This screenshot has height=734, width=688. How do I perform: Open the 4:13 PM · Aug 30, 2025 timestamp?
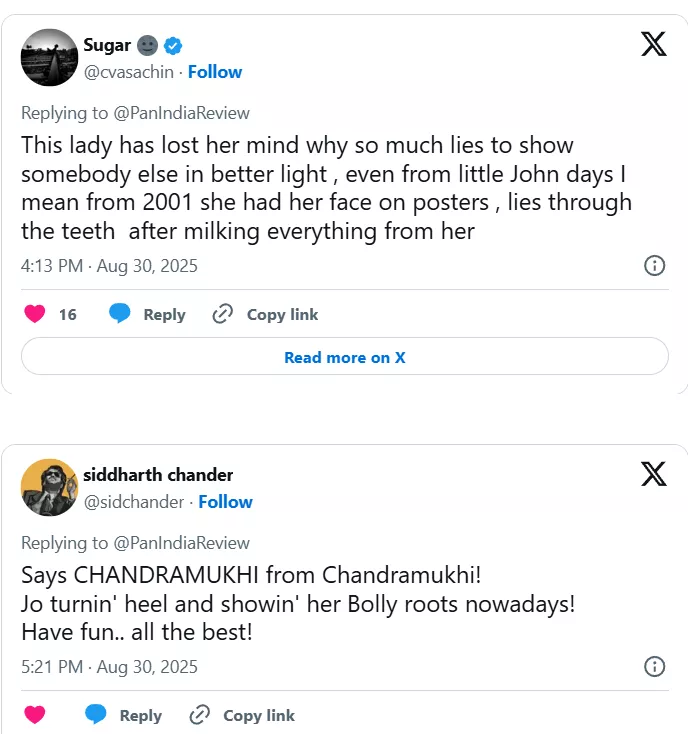coord(109,266)
